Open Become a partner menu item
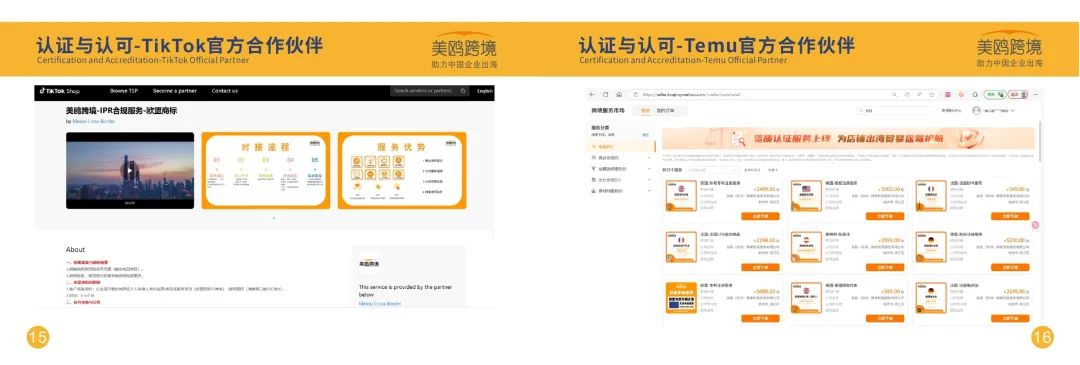Screen dimensions: 1080x365 point(175,91)
